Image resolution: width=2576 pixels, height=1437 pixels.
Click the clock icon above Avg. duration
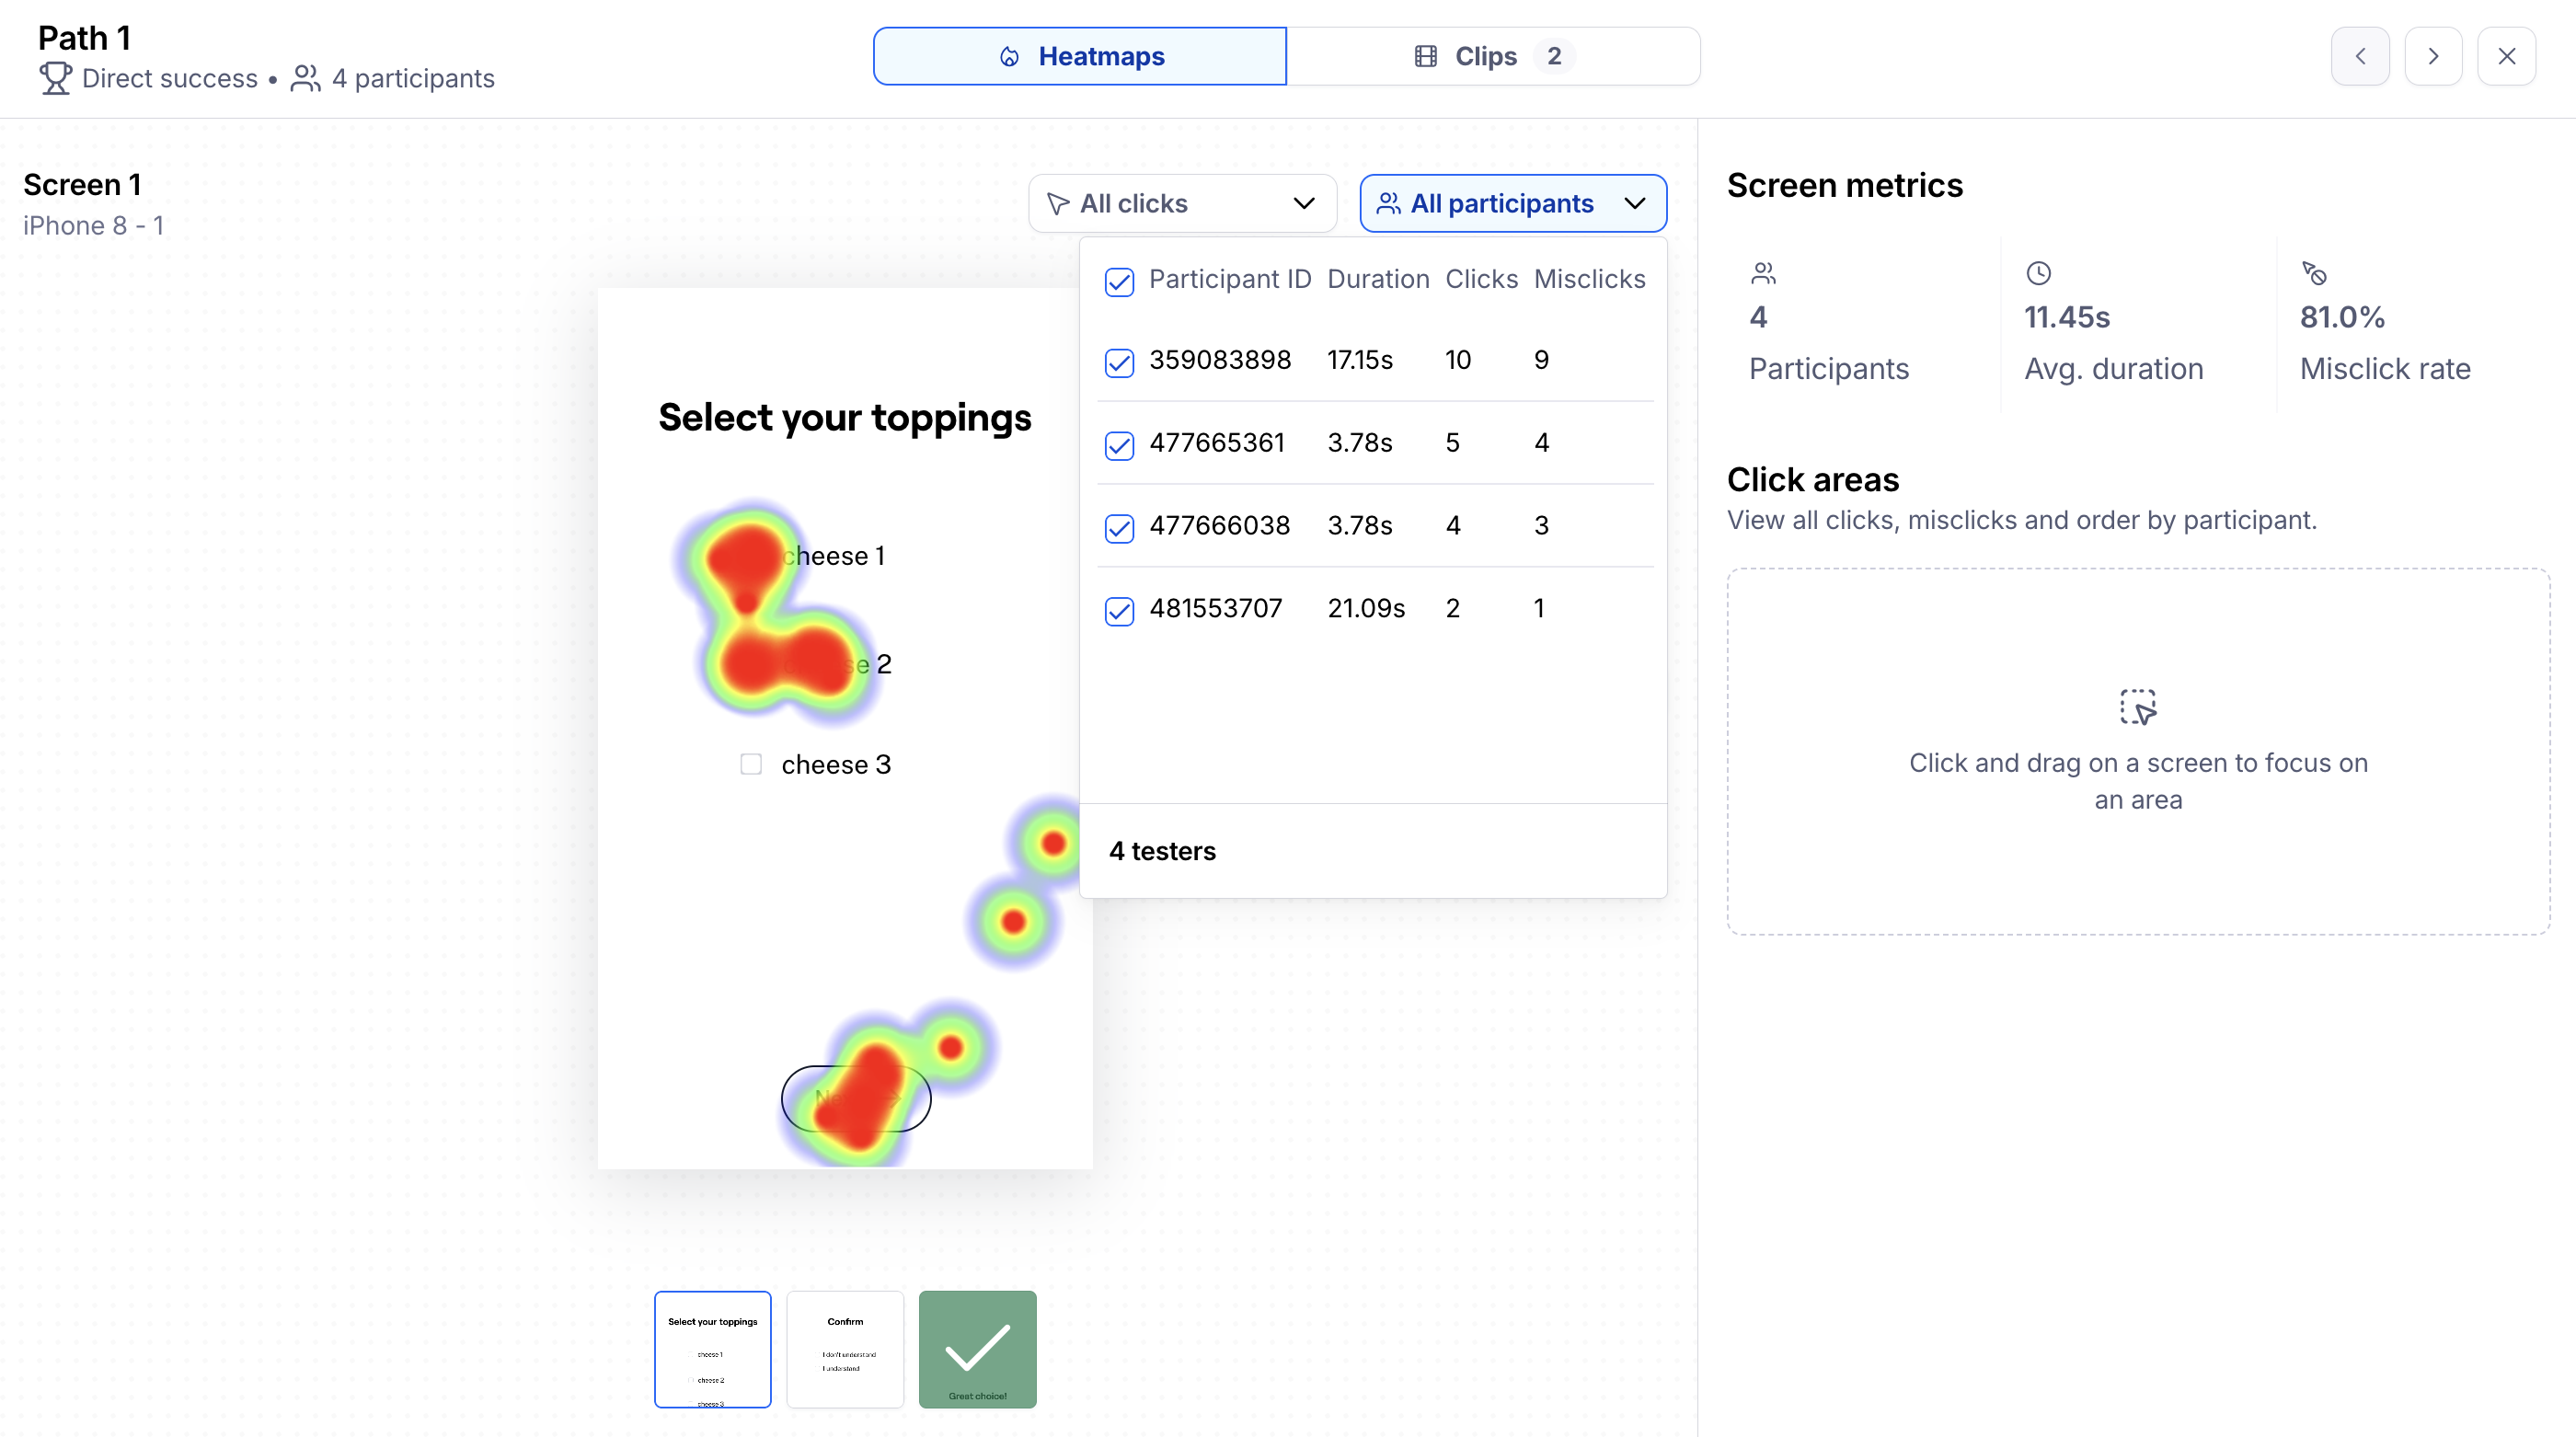click(2038, 273)
